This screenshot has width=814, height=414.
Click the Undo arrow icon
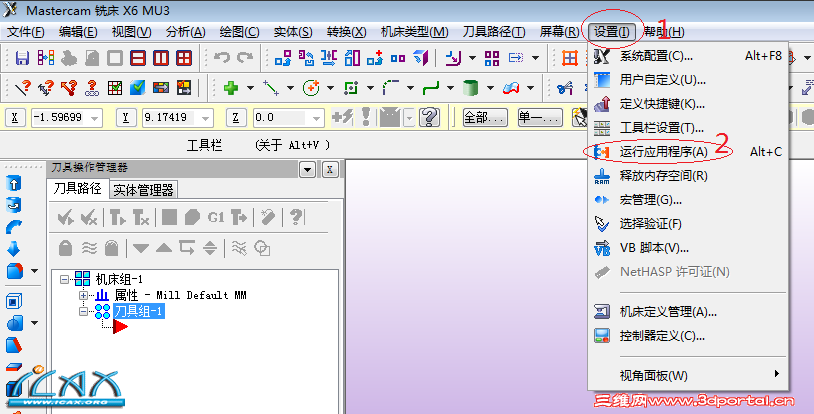click(222, 57)
